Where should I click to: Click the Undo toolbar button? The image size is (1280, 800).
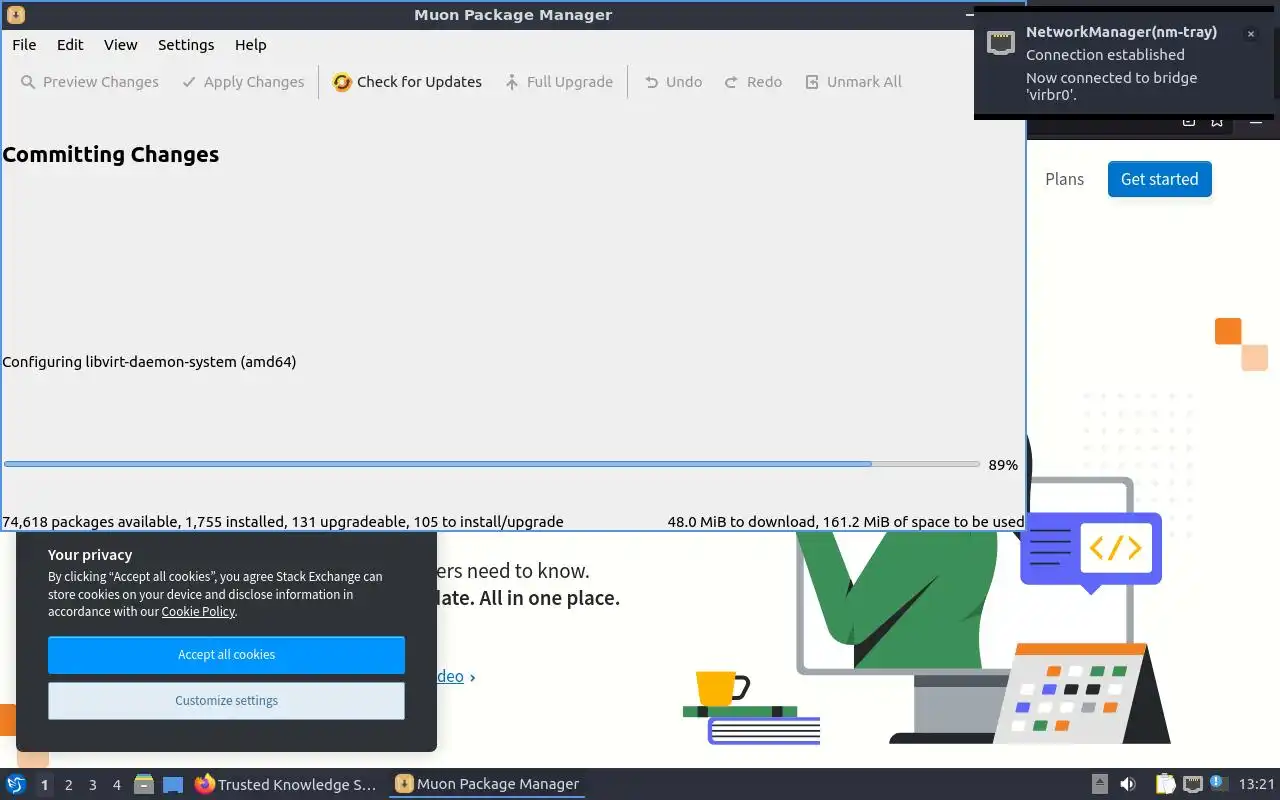coord(673,82)
